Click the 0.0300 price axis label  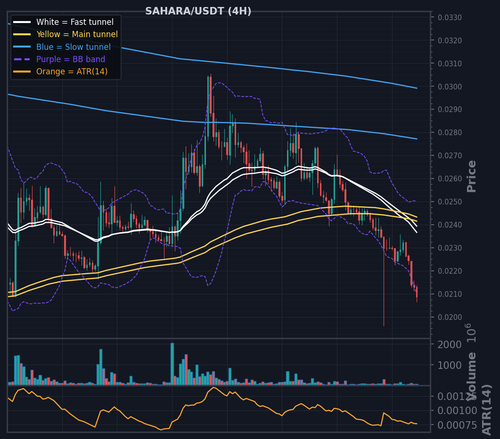tap(450, 87)
